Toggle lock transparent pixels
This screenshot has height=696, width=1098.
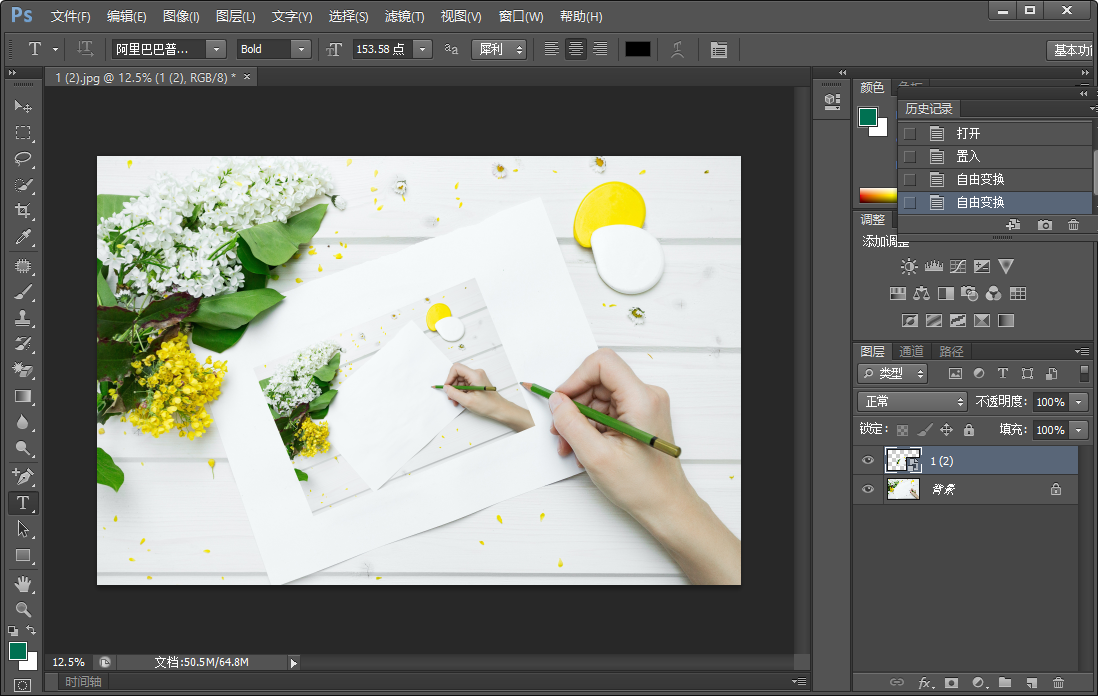[x=903, y=430]
